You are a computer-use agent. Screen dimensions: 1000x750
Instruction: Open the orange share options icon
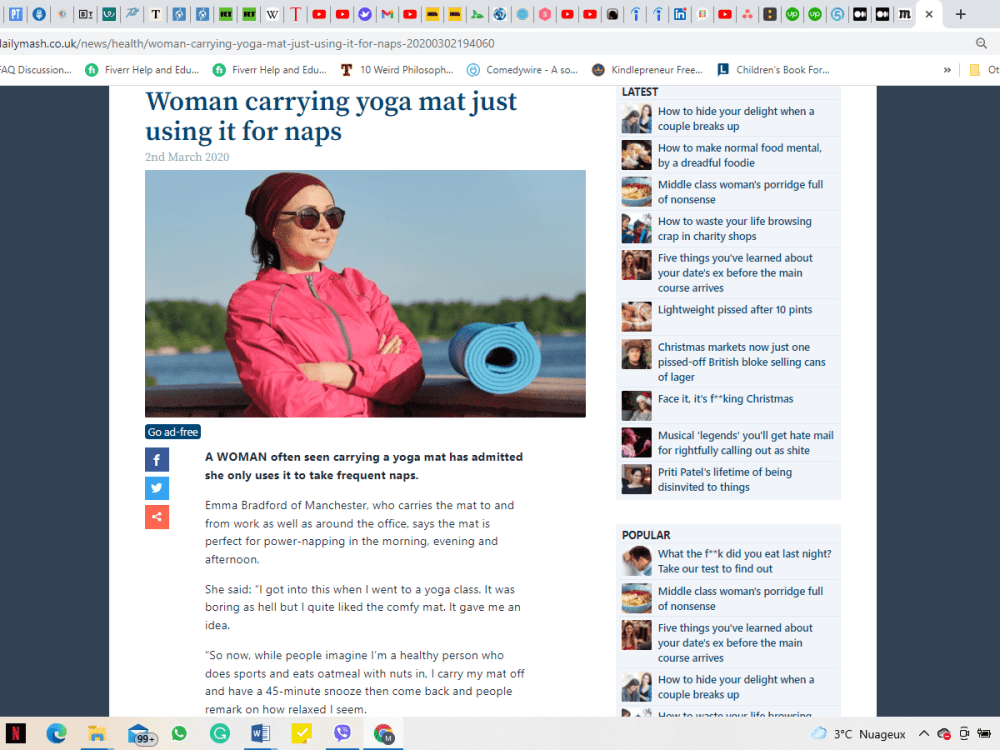point(157,517)
